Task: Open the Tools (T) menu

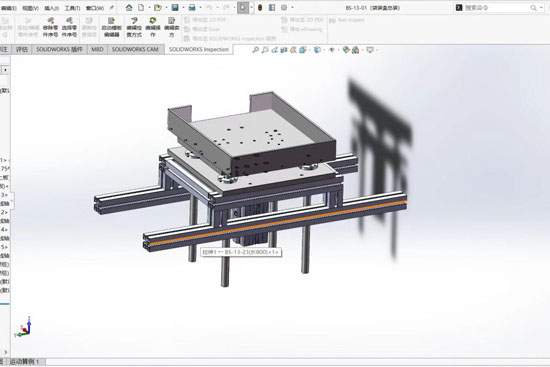Action: 72,8
